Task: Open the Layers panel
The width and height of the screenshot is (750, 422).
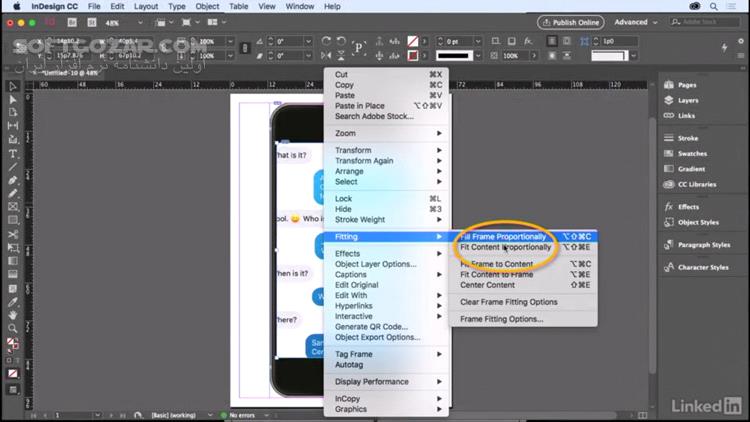Action: point(681,100)
